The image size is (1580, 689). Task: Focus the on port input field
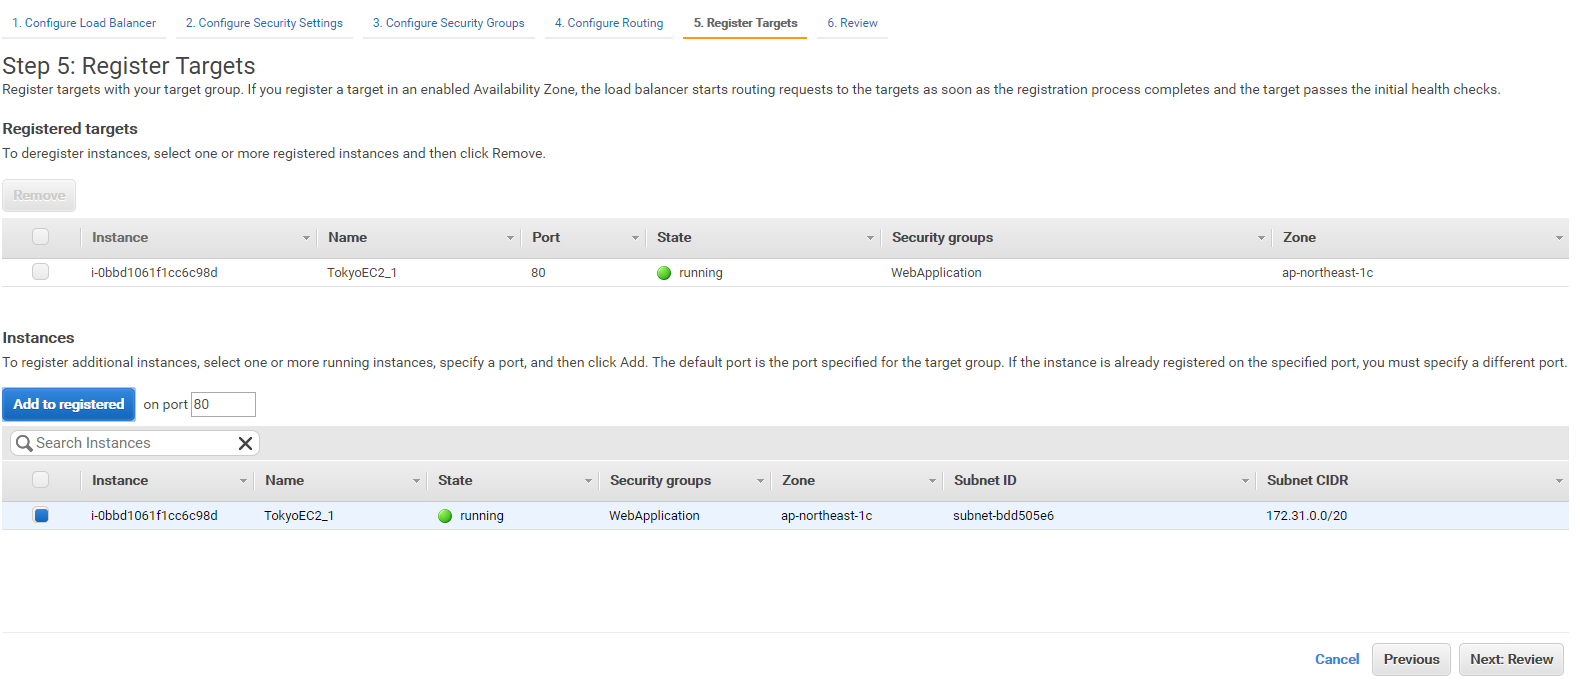point(223,404)
